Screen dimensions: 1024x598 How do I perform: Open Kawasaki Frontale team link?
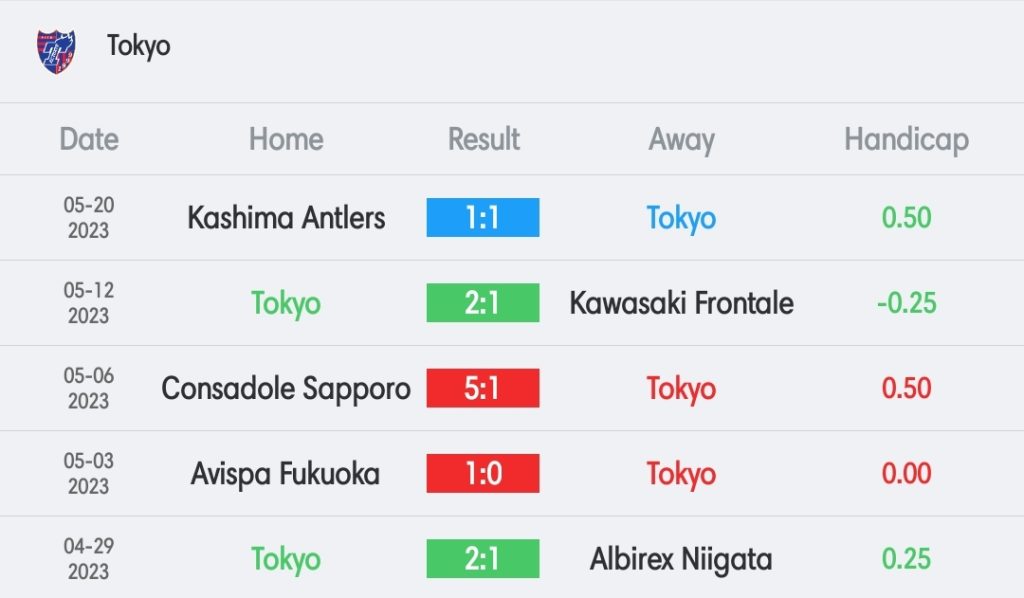click(681, 303)
